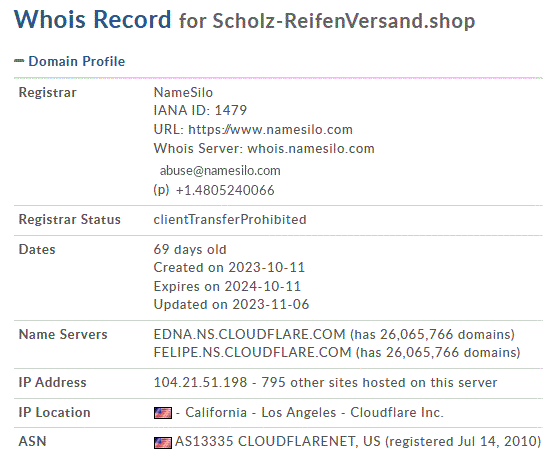Viewport: 544px width, 458px height.
Task: Click the registrar phone number +1.4805240066
Action: (225, 190)
